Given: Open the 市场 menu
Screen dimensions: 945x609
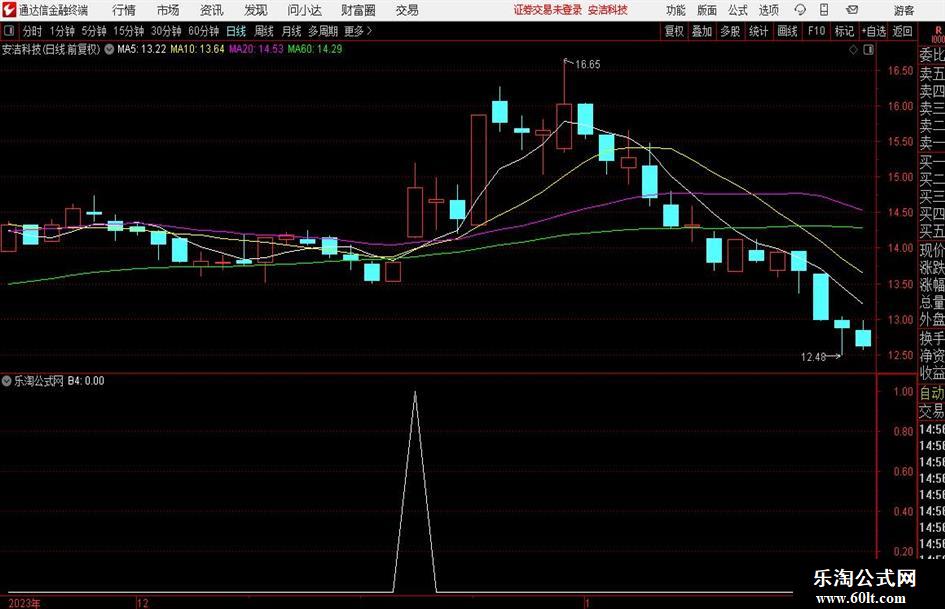Looking at the screenshot, I should point(168,10).
